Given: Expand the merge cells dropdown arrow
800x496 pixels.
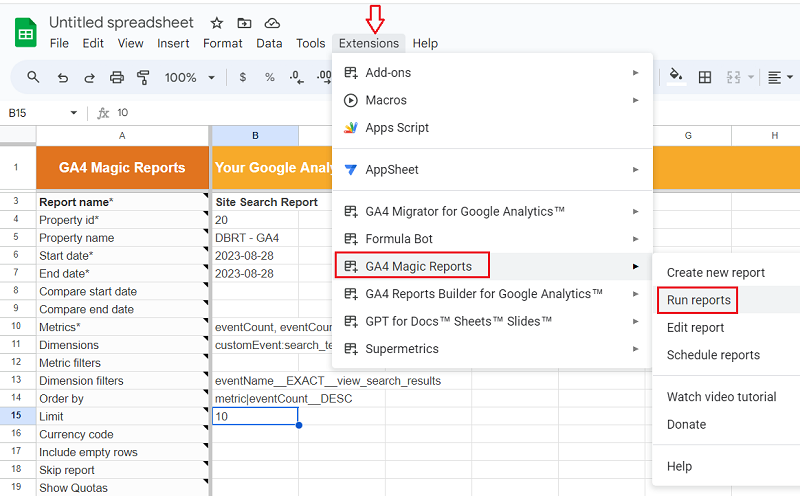Looking at the screenshot, I should [751, 77].
